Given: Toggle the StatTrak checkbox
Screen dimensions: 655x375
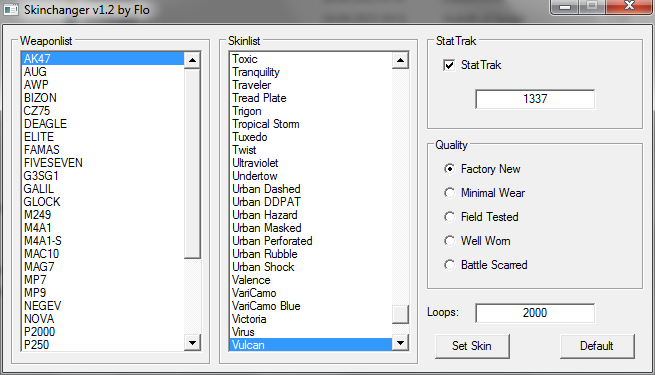Looking at the screenshot, I should coord(449,65).
